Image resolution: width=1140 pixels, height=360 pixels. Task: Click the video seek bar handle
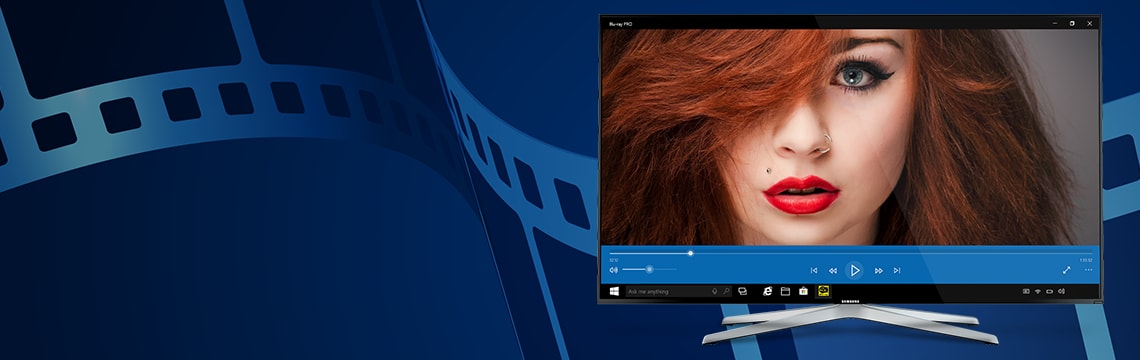tap(690, 253)
